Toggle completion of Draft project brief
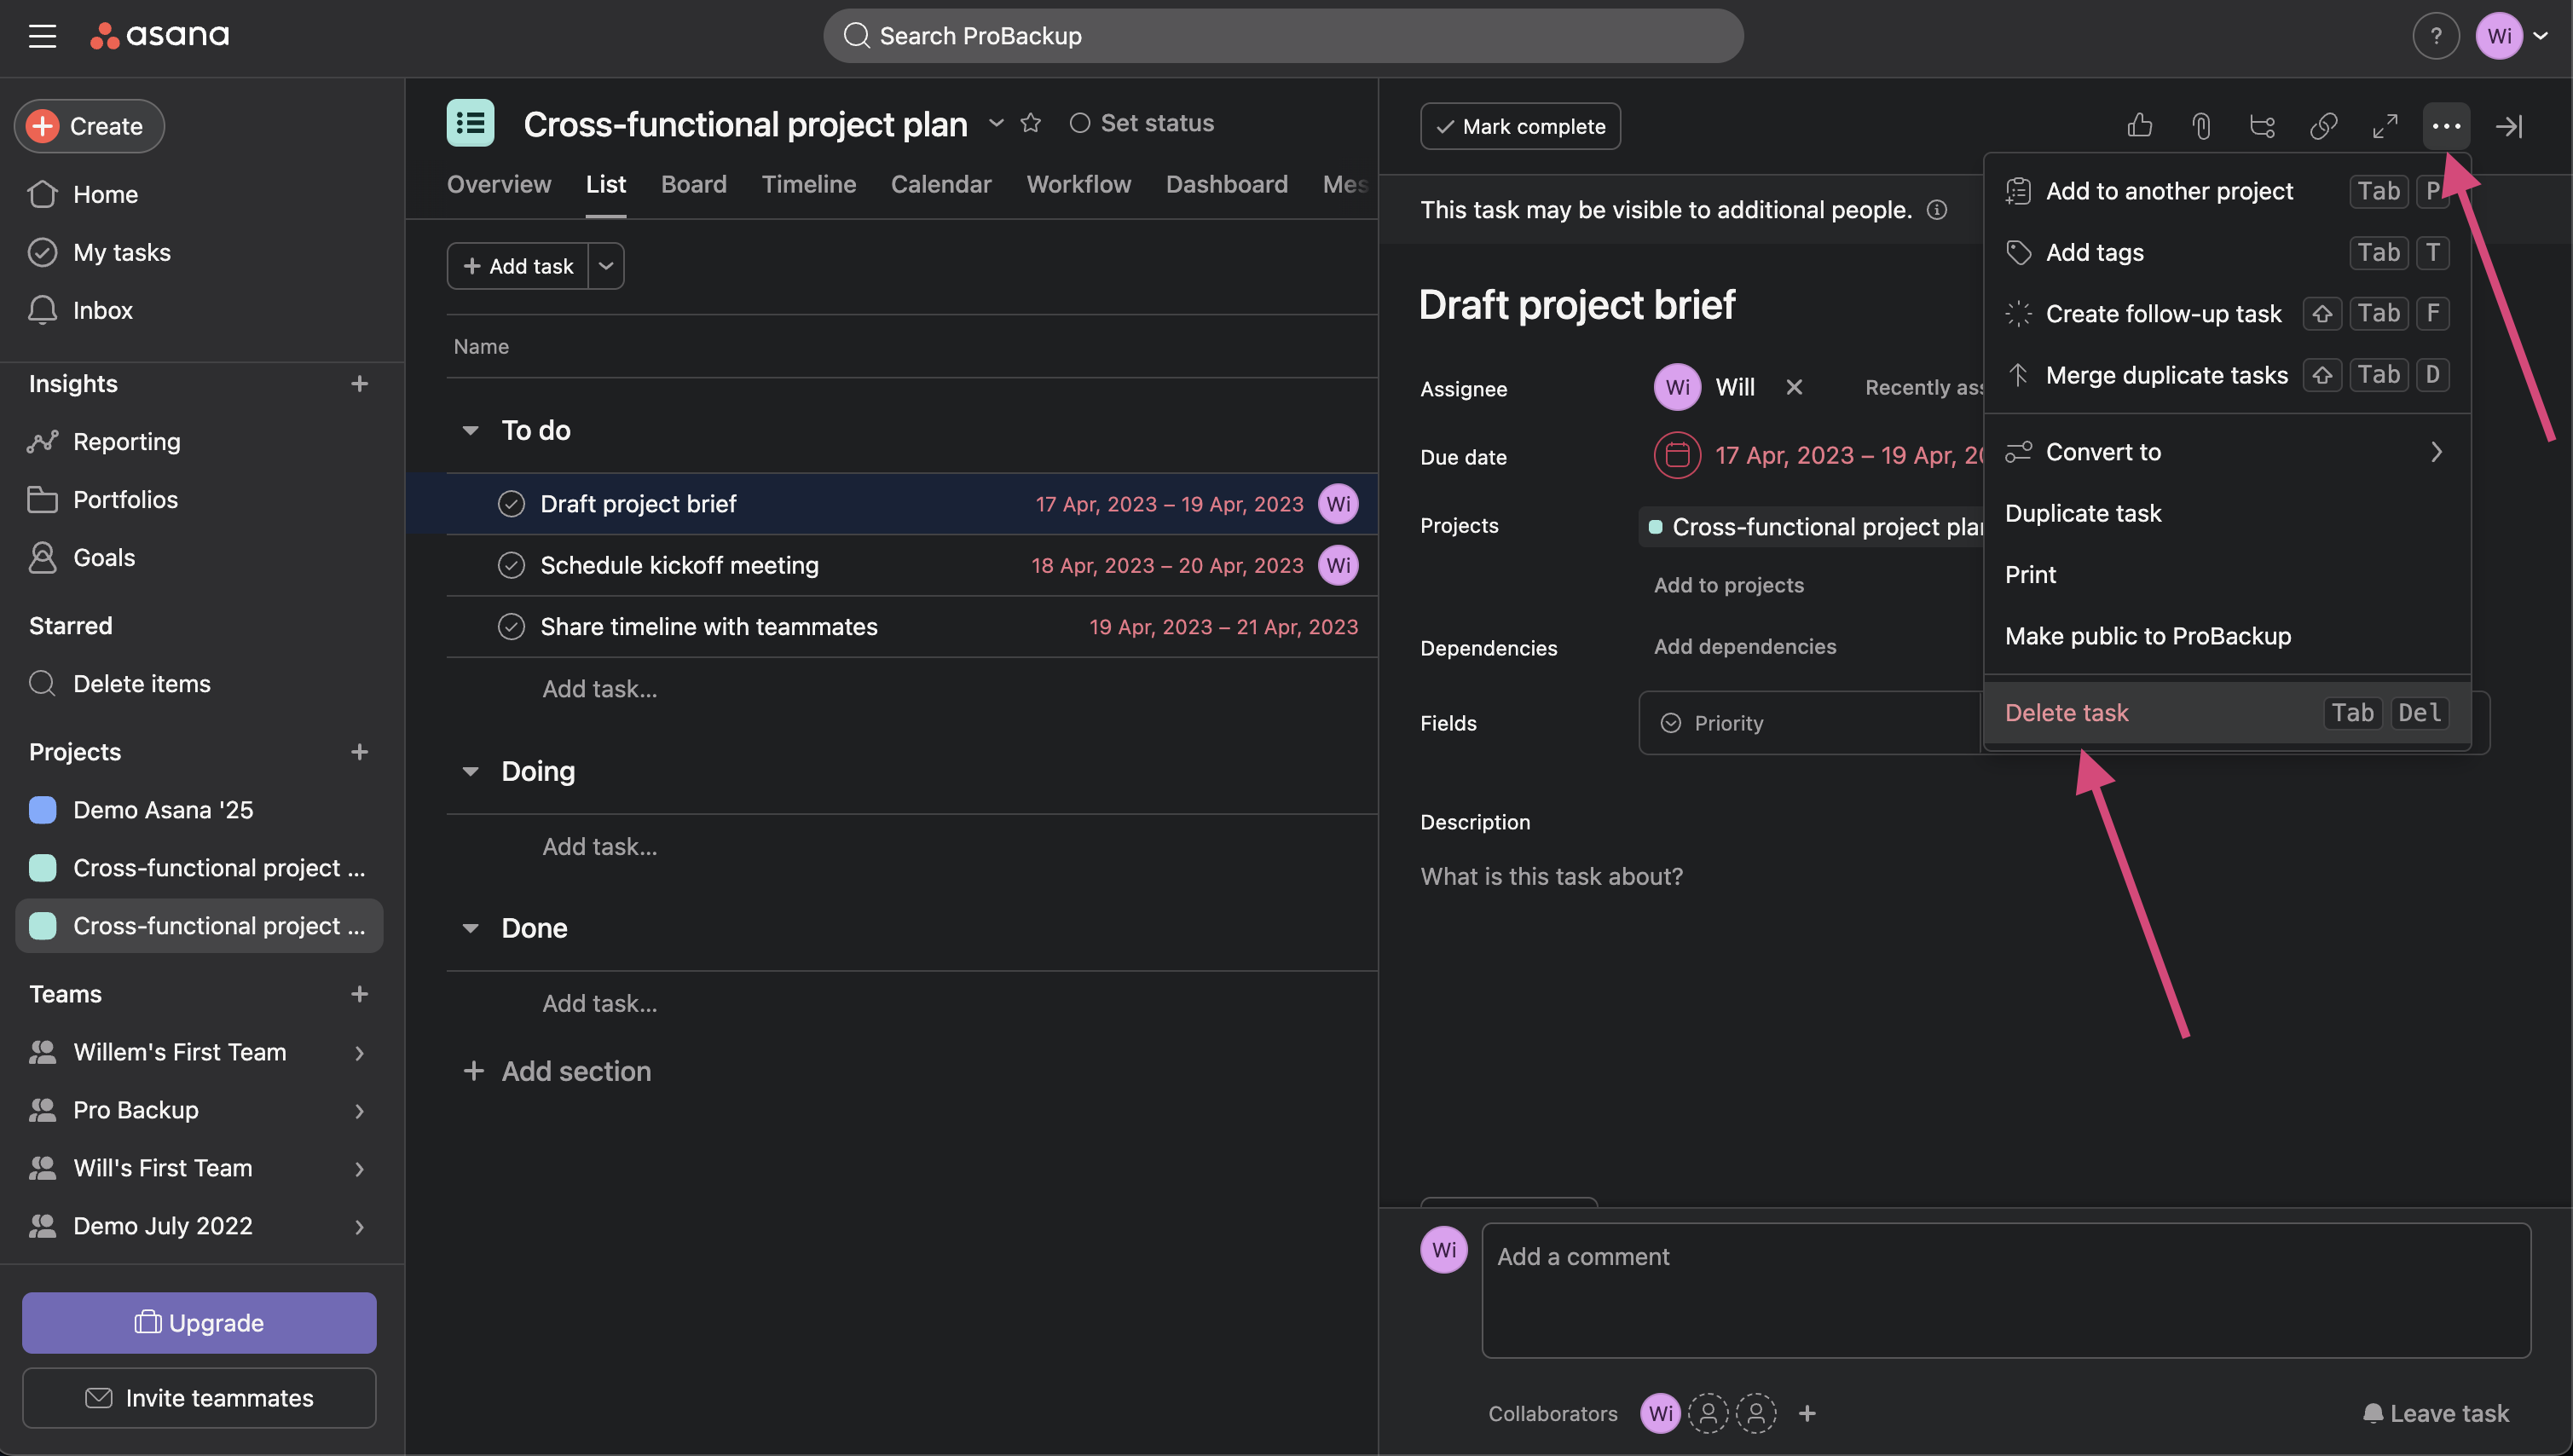The image size is (2573, 1456). [511, 504]
